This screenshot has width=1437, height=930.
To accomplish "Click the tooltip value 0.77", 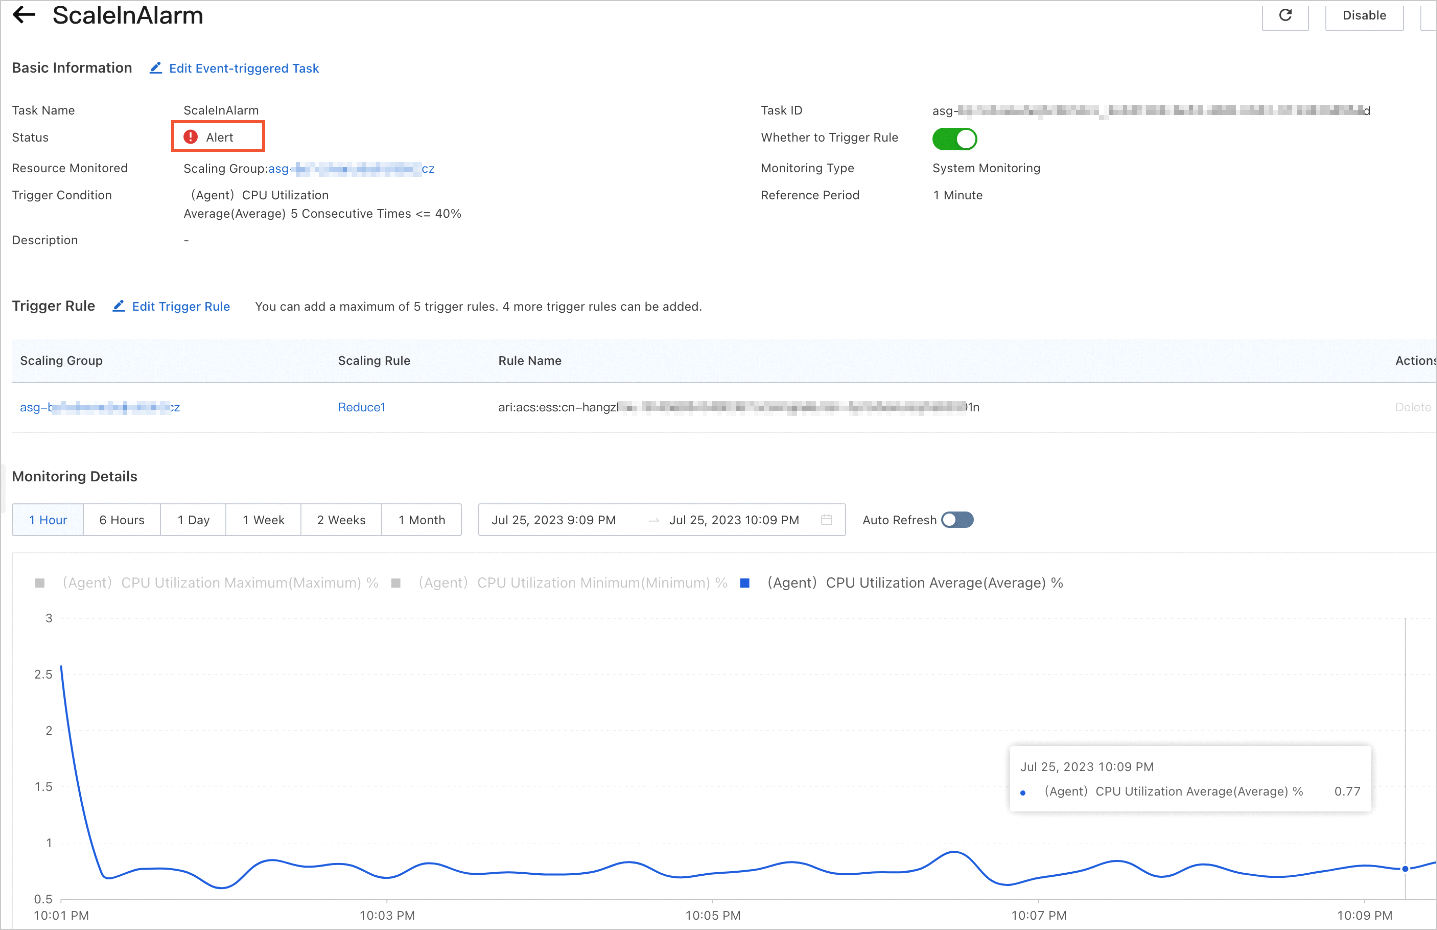I will coord(1347,791).
